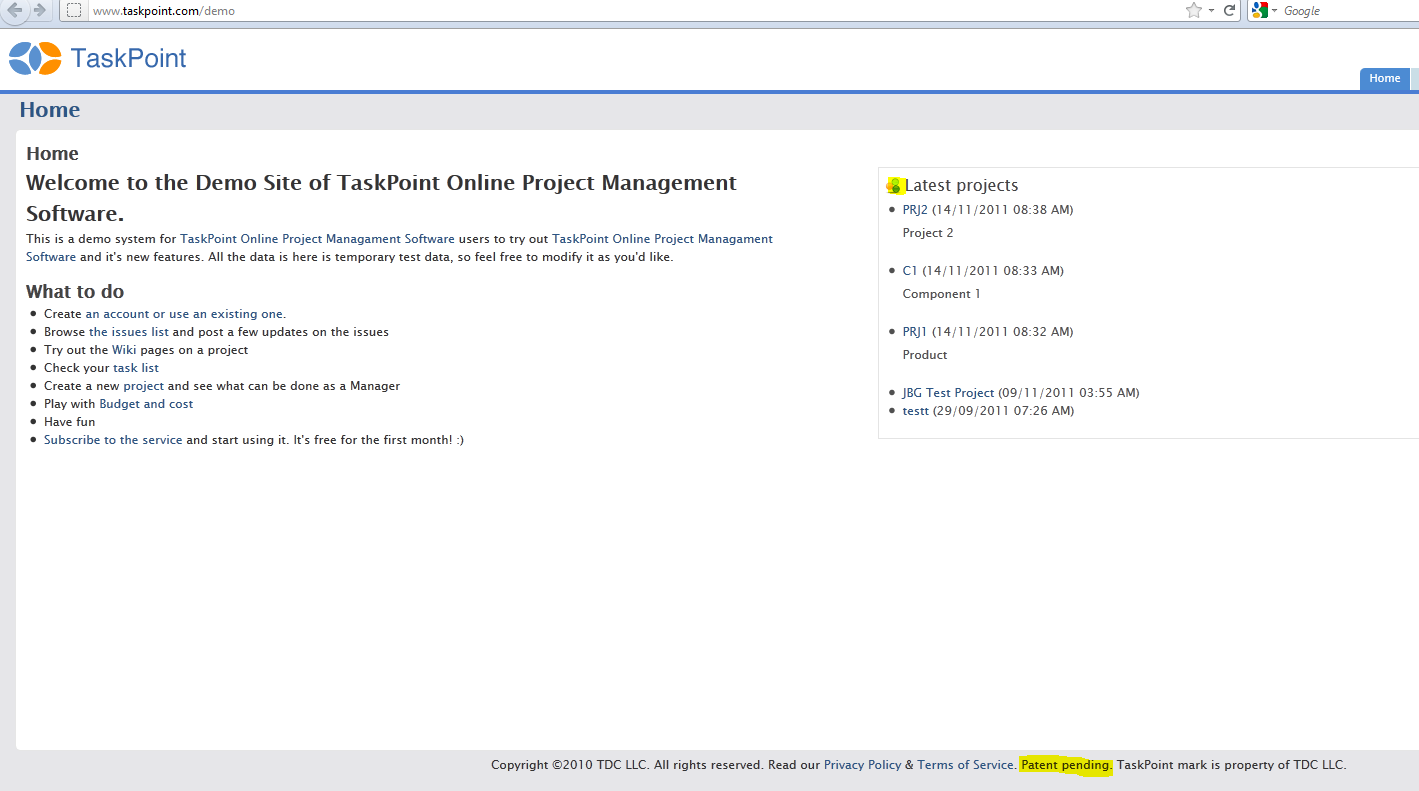Screen dimensions: 1419x791
Task: Open the history dropdown next to the star
Action: 1211,10
